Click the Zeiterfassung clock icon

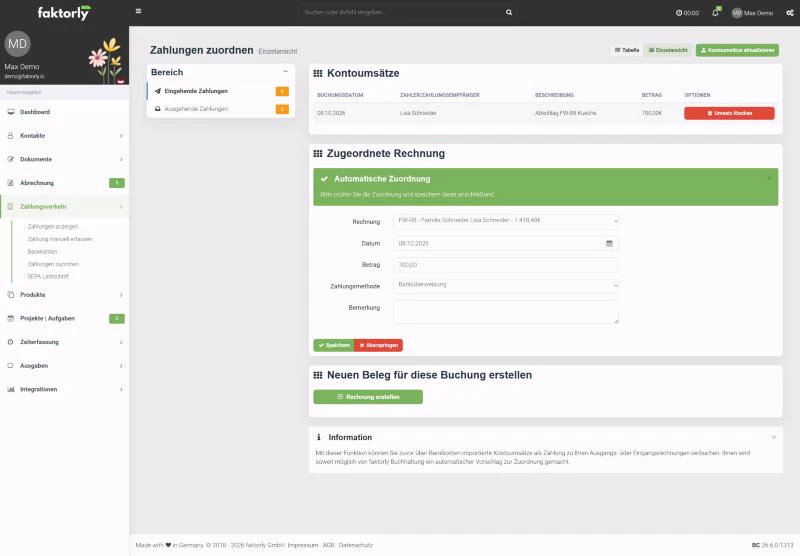pyautogui.click(x=11, y=342)
